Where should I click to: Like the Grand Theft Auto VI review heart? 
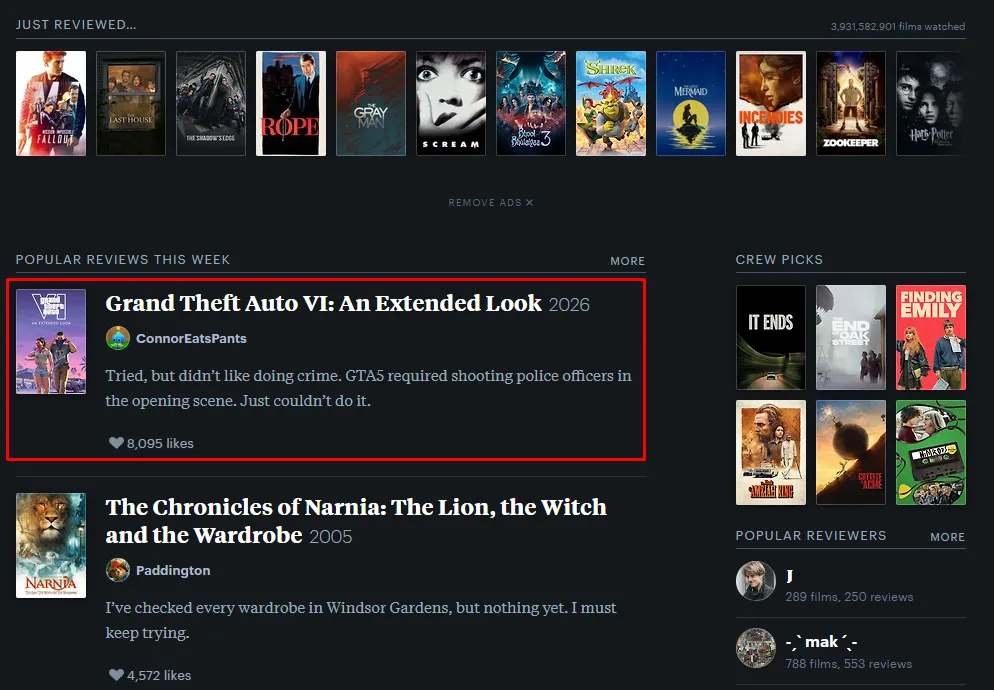coord(116,443)
